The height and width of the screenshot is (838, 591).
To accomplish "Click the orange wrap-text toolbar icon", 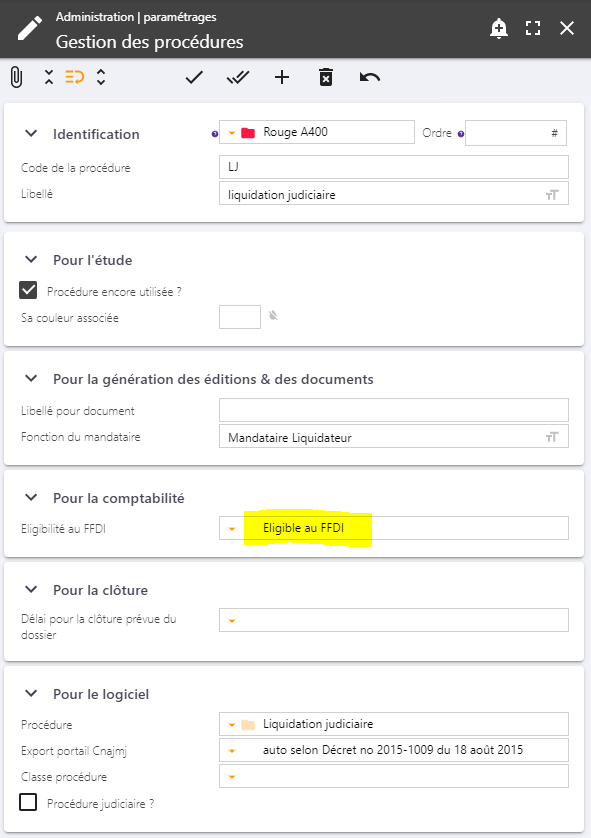I will 75,77.
